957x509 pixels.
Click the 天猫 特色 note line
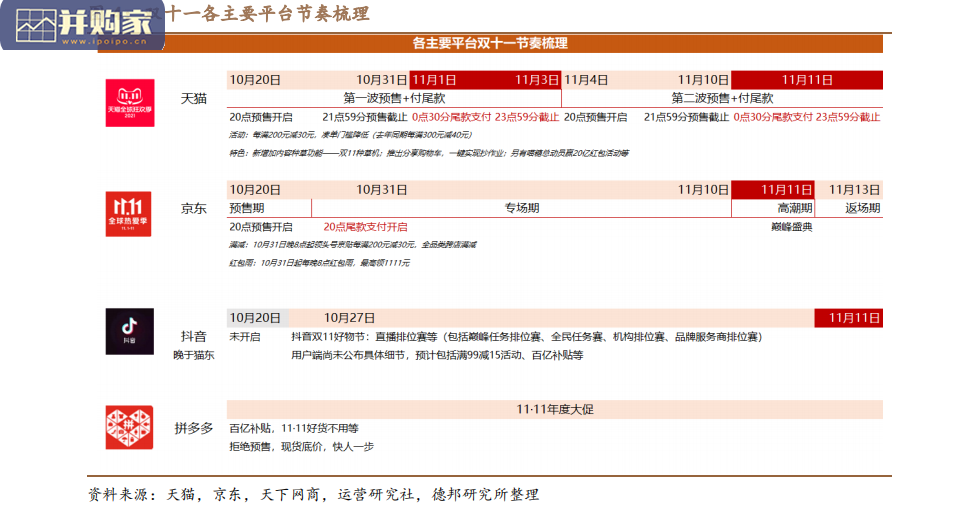coord(428,153)
